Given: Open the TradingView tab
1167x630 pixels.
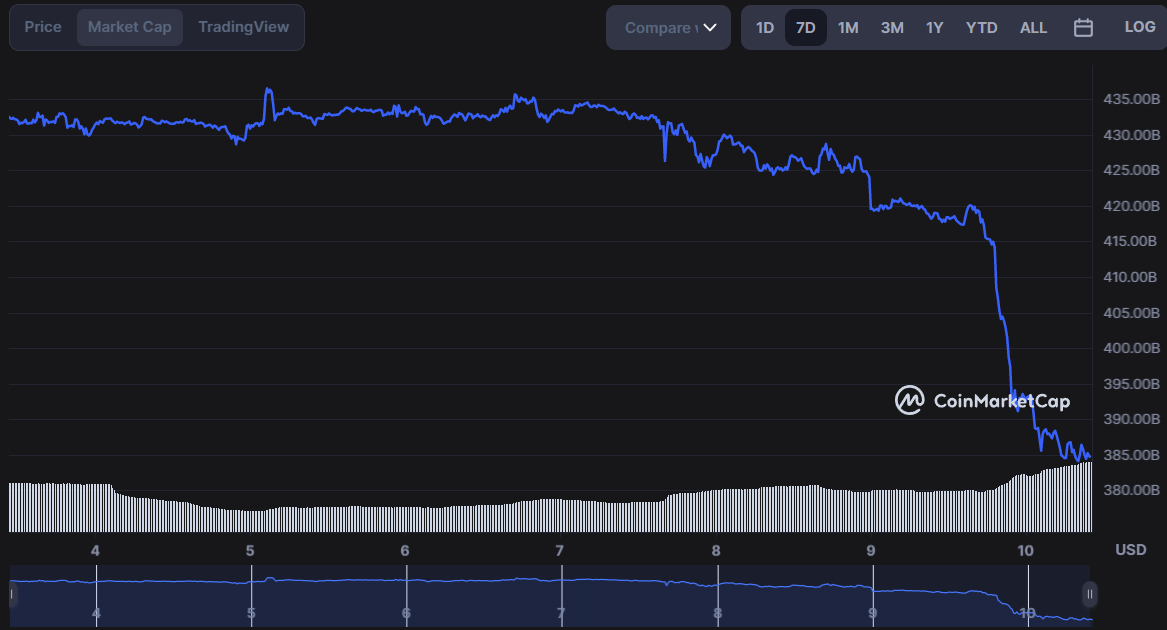Looking at the screenshot, I should [x=243, y=27].
